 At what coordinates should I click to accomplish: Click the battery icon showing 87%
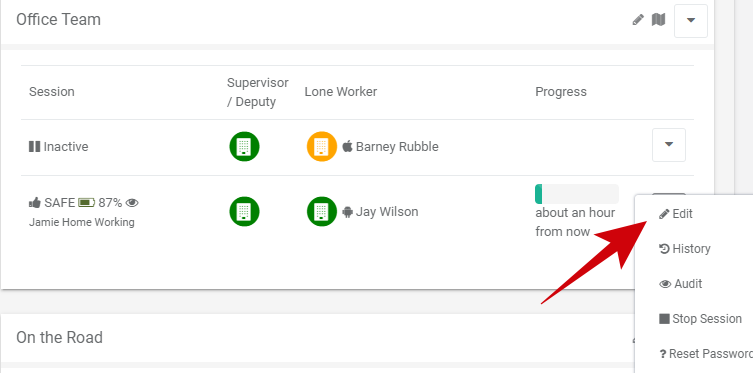coord(87,203)
